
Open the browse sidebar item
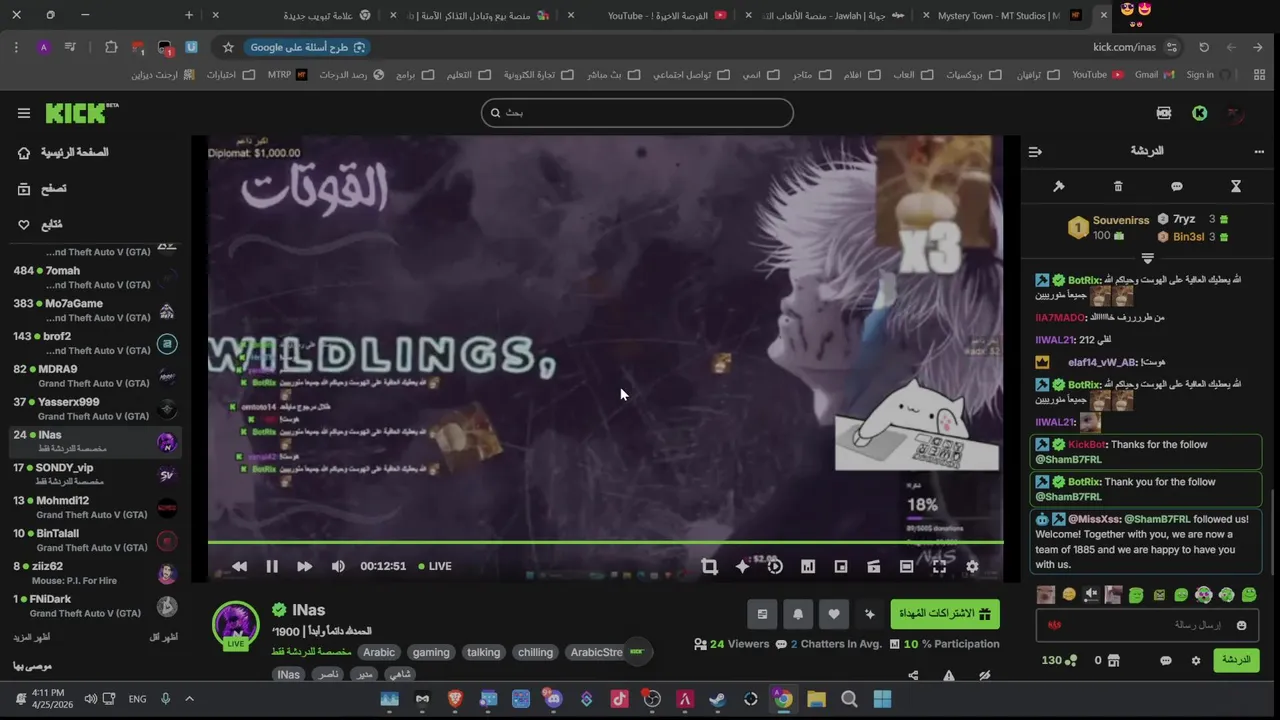point(44,188)
